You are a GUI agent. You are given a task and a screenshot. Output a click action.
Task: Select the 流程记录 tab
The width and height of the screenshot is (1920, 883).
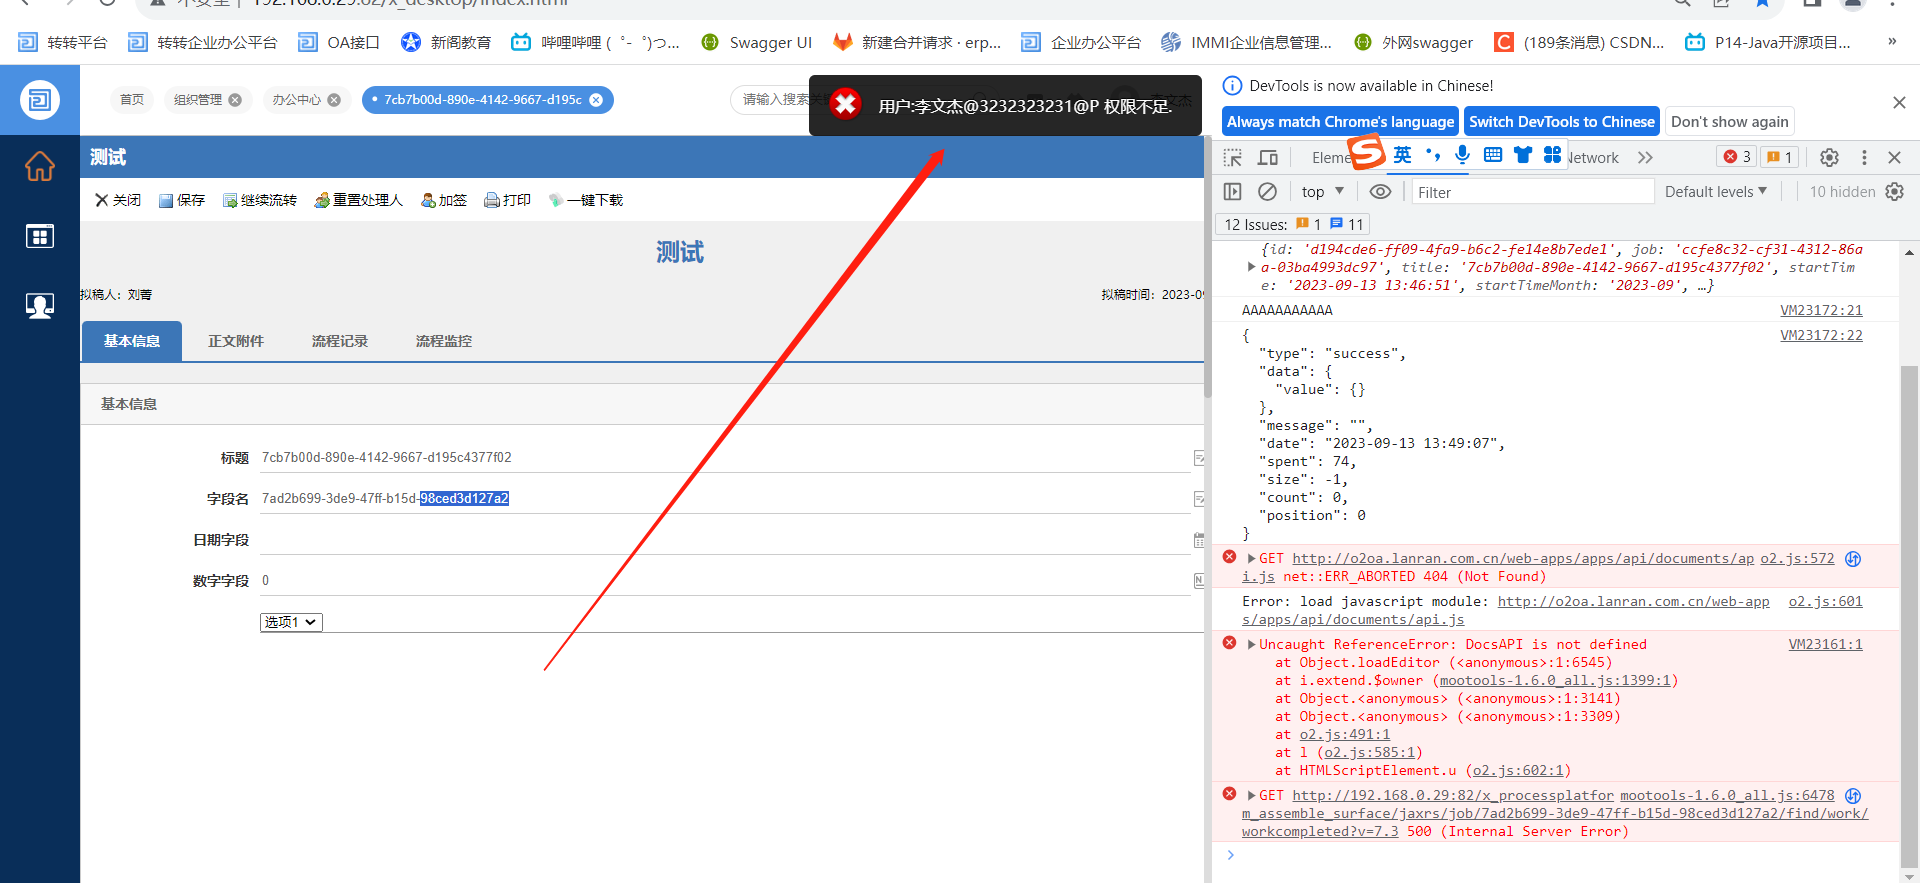340,341
